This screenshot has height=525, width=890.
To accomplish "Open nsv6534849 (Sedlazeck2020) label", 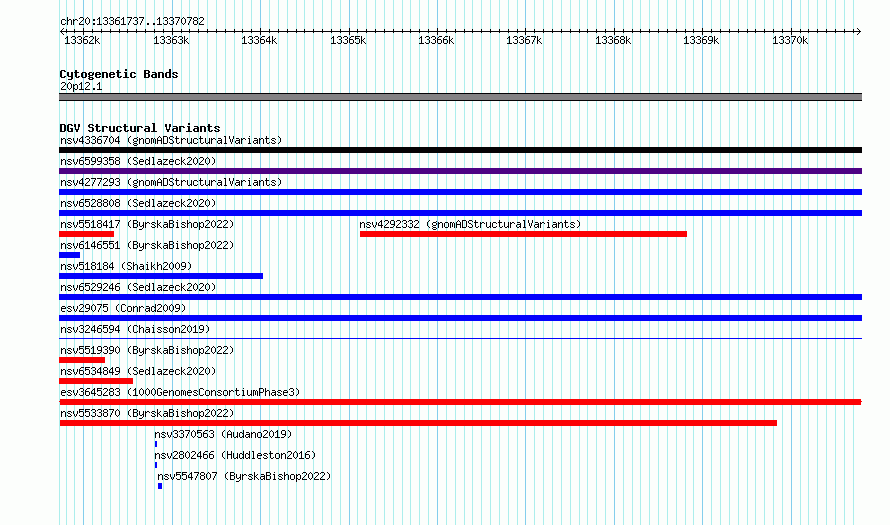I will pos(138,371).
